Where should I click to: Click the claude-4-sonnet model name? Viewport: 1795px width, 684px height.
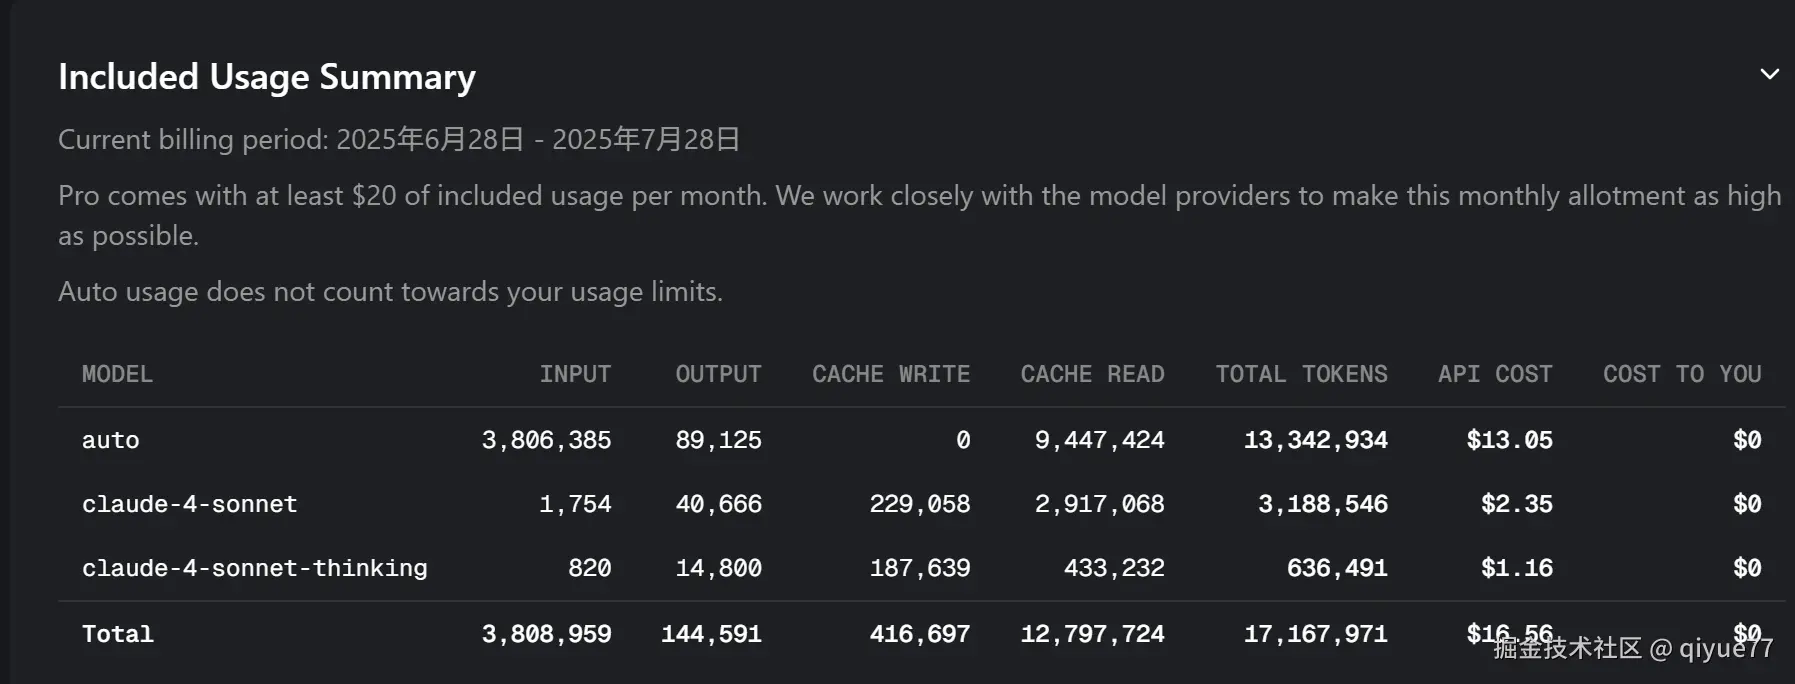190,504
